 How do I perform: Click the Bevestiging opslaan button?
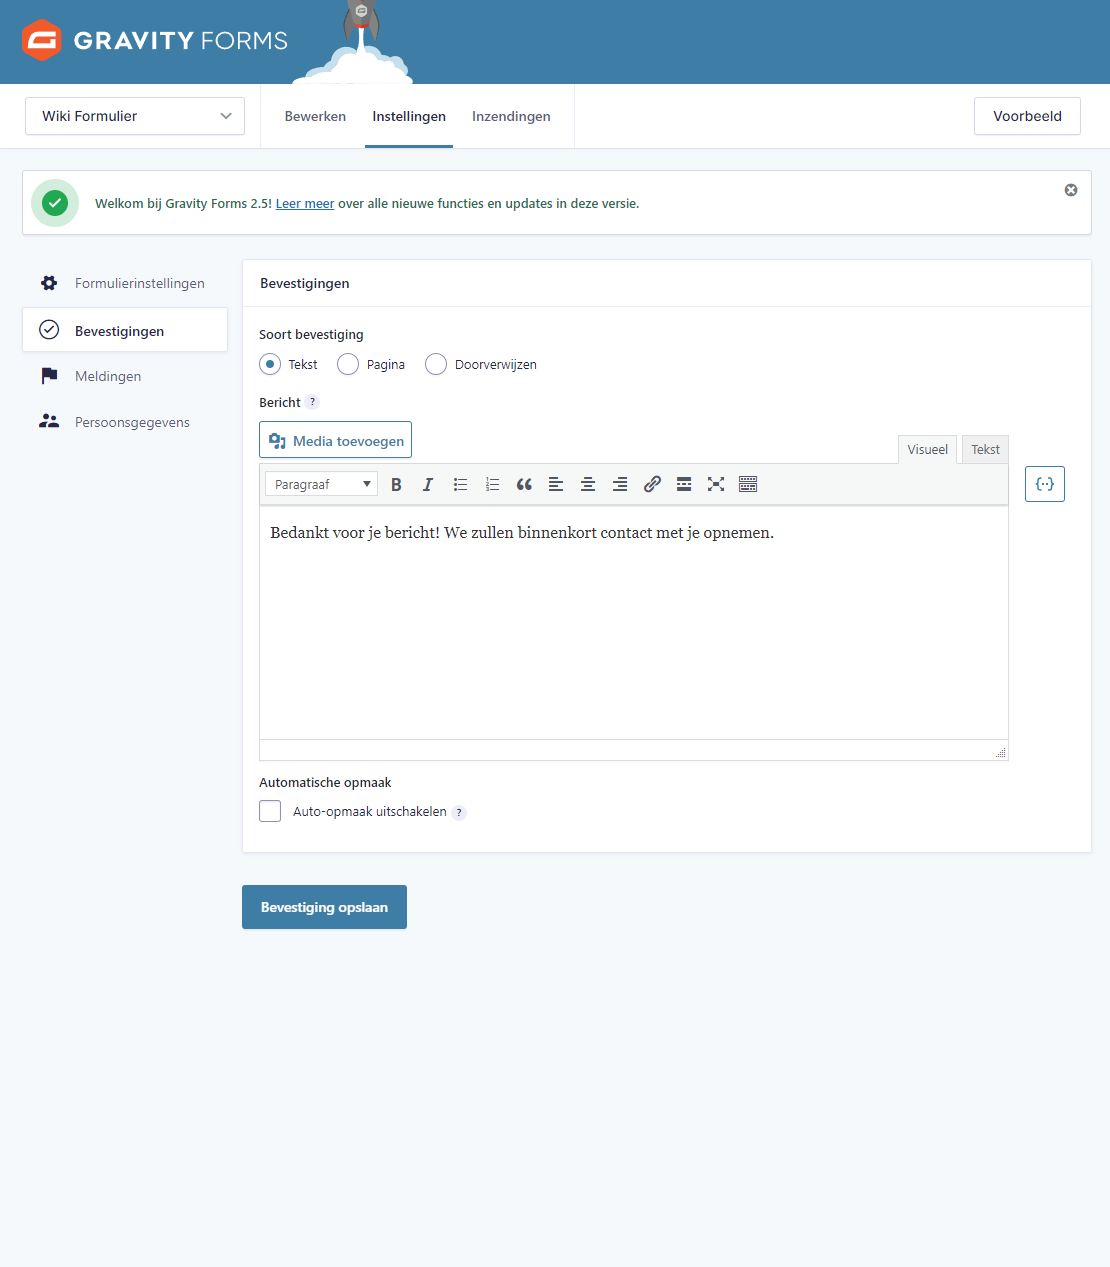click(324, 907)
